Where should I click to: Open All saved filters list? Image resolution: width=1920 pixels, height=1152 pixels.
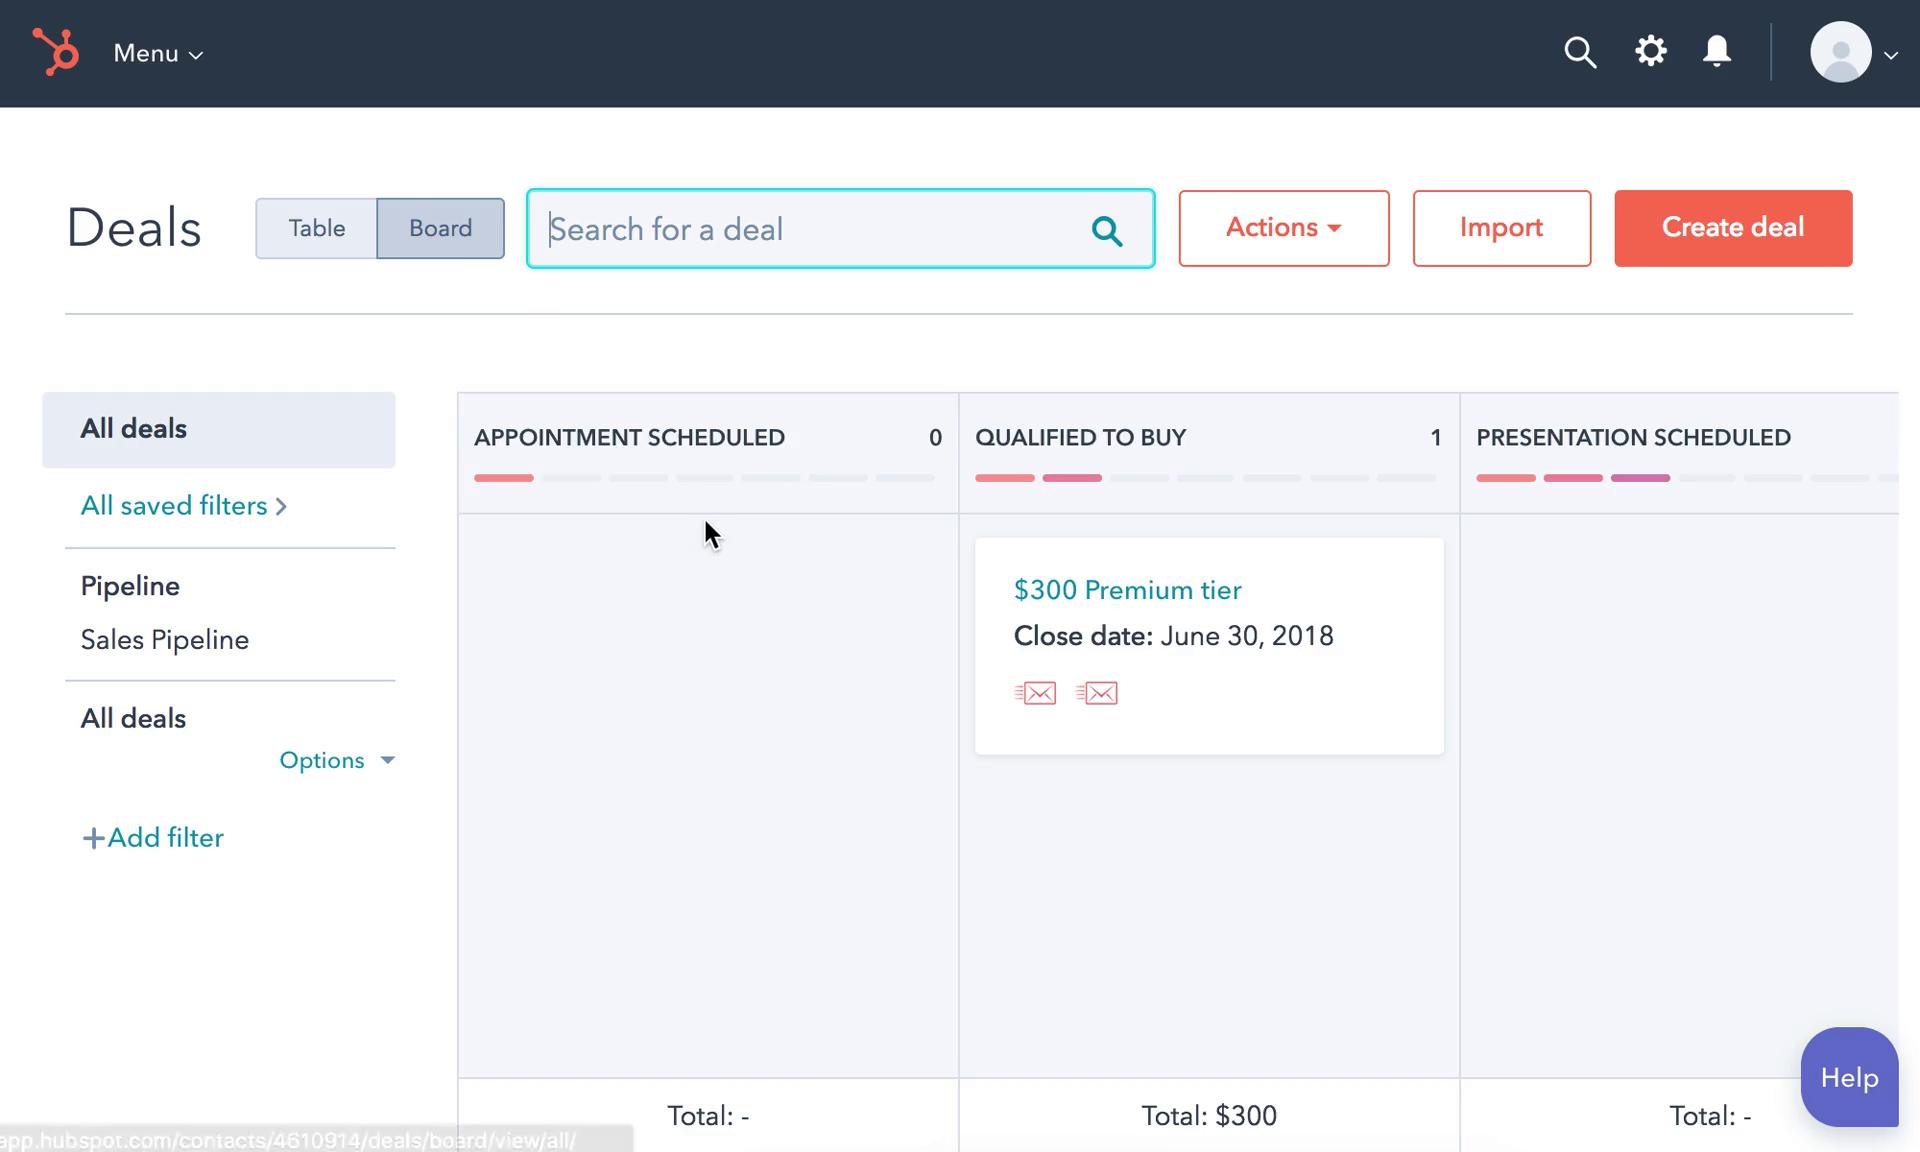(187, 506)
